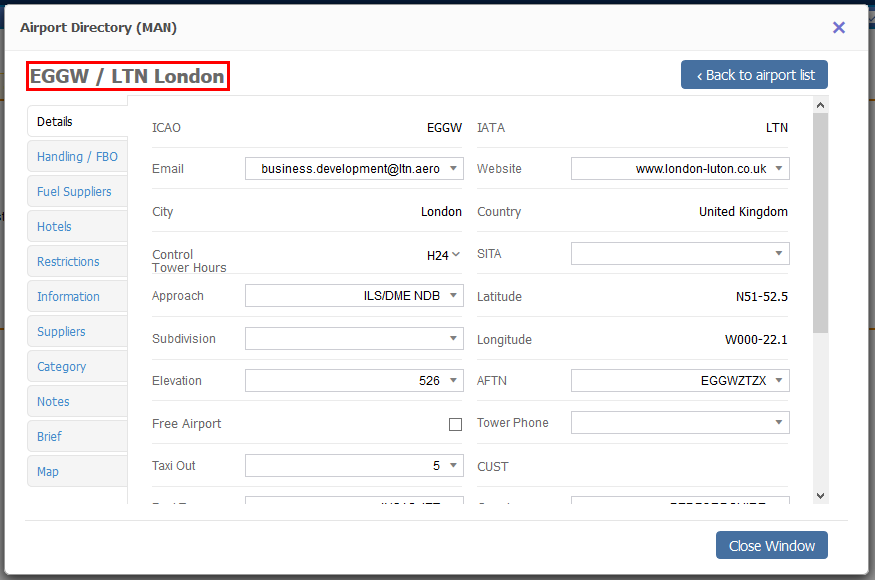Open the Fuel Suppliers tab
The image size is (875, 580).
77,191
